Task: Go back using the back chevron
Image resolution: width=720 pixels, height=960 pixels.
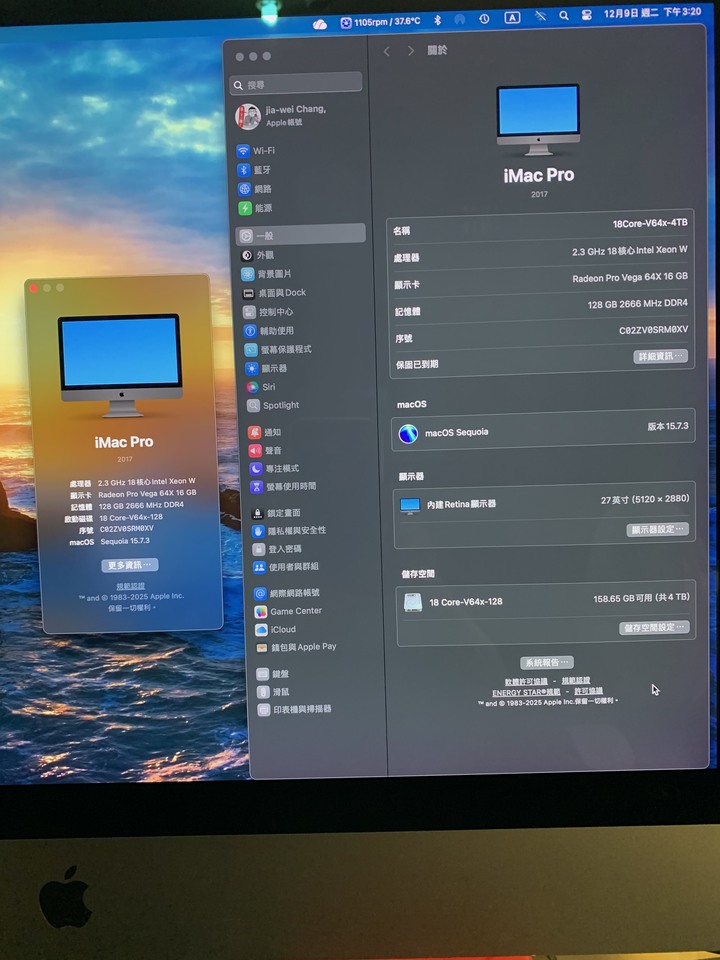Action: pyautogui.click(x=387, y=51)
